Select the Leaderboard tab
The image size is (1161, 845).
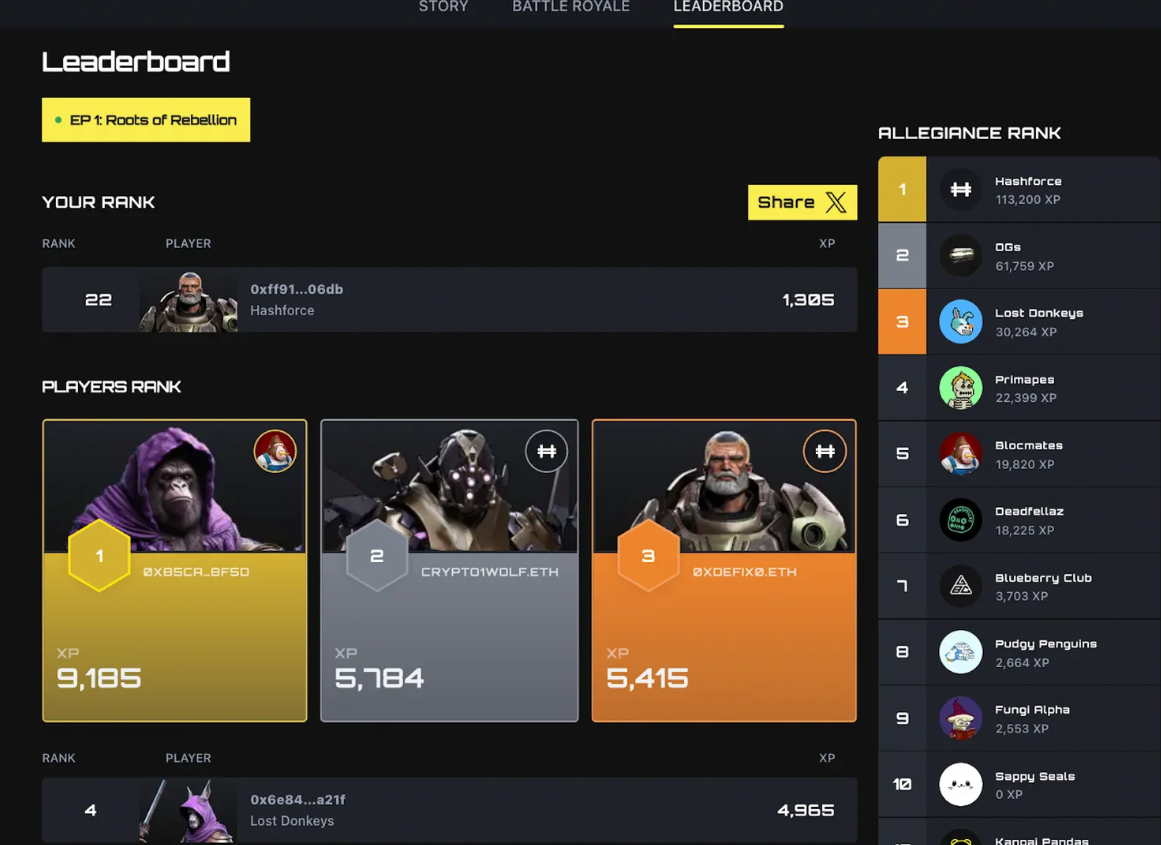pyautogui.click(x=729, y=7)
